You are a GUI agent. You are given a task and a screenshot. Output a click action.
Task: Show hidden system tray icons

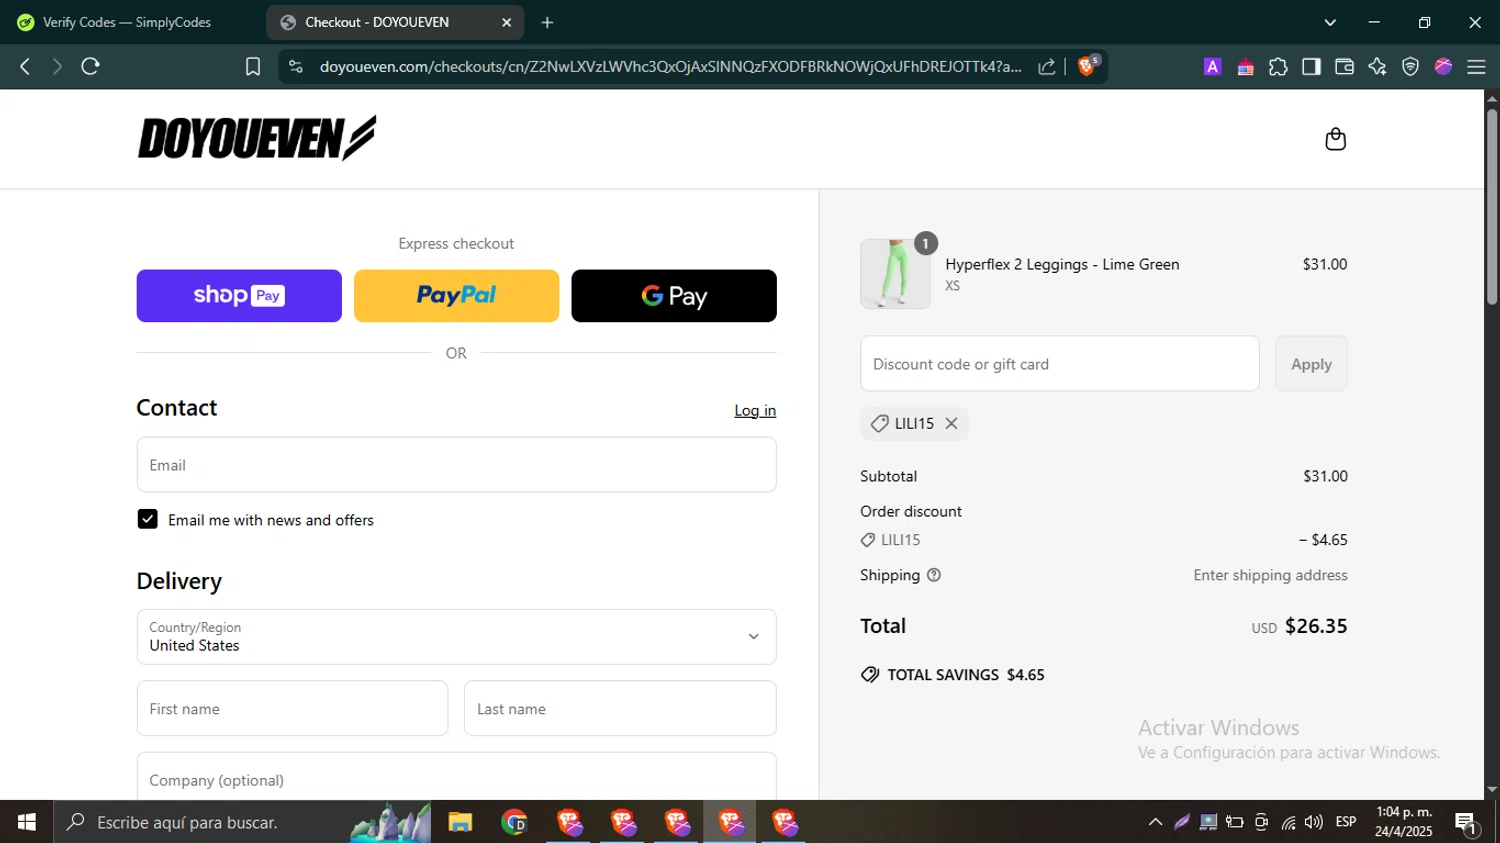[x=1155, y=822]
